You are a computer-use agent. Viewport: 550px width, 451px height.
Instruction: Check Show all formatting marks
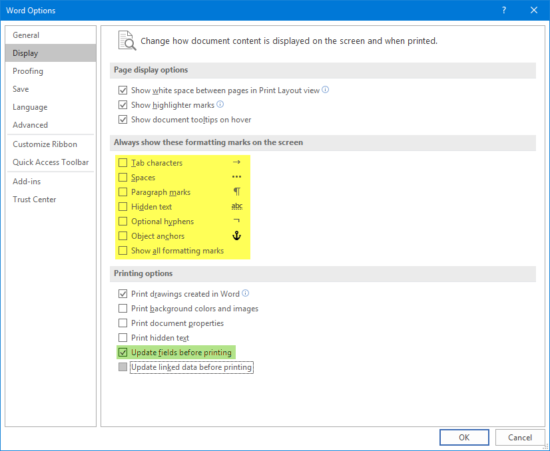click(x=122, y=251)
